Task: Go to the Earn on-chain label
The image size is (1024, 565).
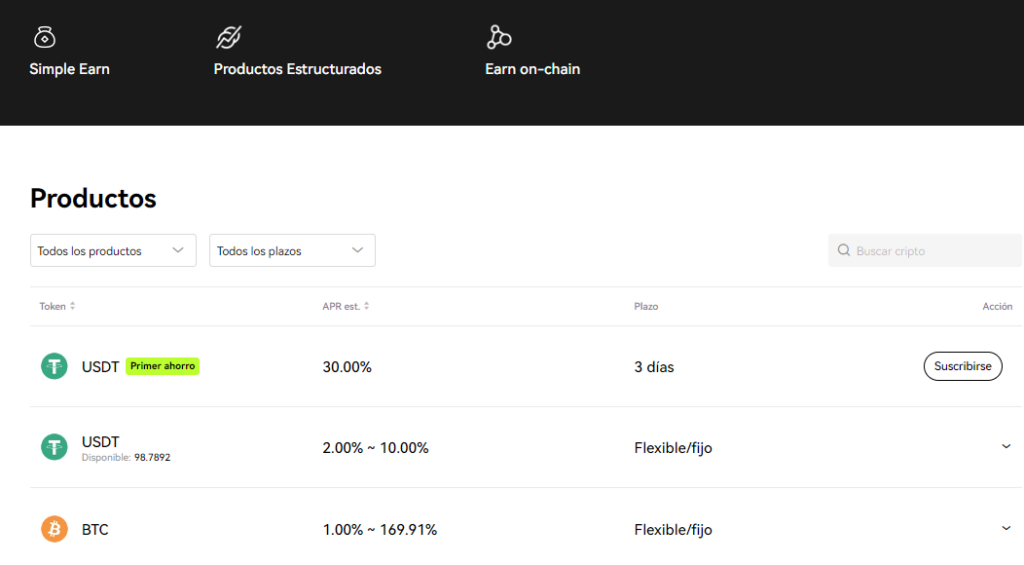Action: [x=532, y=69]
